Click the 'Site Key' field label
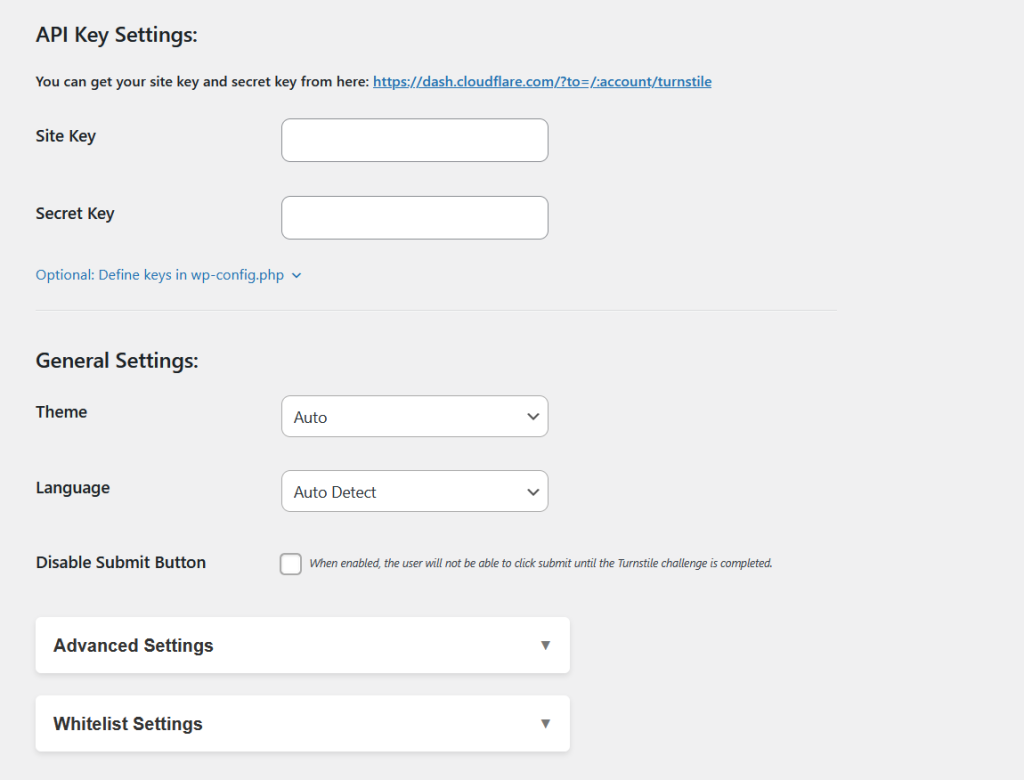1024x780 pixels. click(66, 136)
